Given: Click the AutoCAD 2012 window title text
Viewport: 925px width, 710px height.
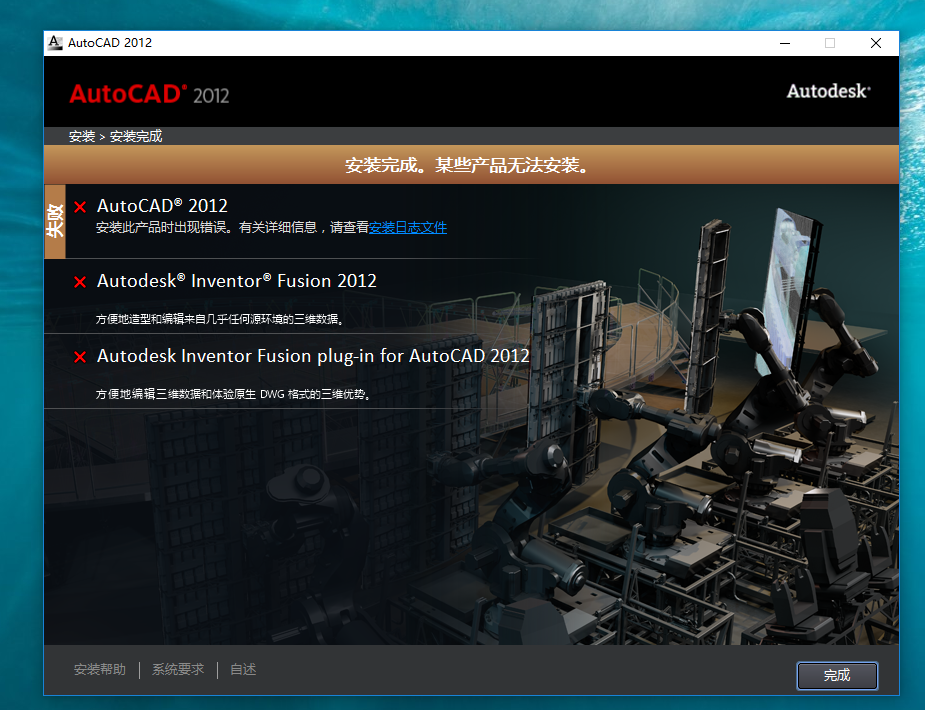Looking at the screenshot, I should 110,42.
